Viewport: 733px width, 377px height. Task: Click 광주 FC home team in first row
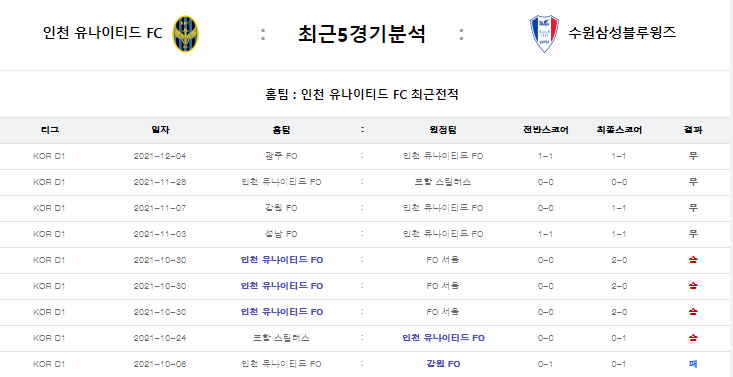(281, 156)
